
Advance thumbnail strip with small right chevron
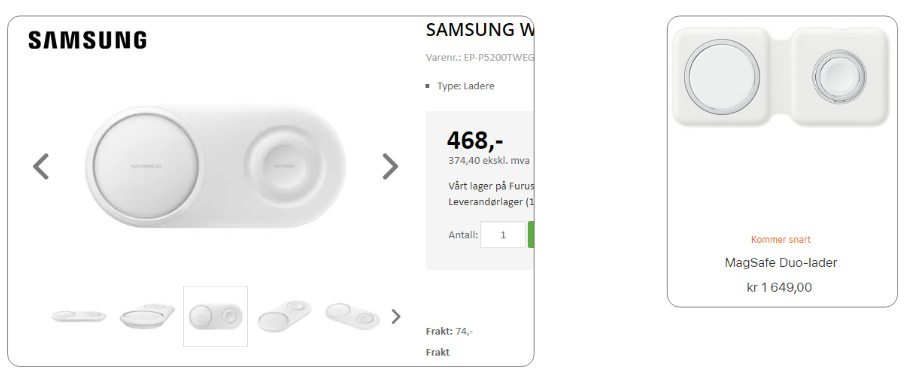click(396, 316)
